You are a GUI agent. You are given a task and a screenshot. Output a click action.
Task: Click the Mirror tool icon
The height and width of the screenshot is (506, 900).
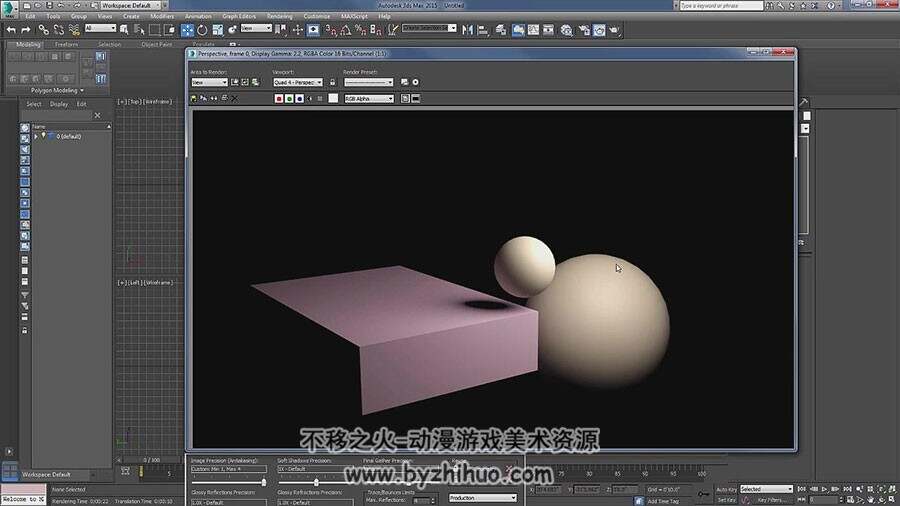(468, 30)
